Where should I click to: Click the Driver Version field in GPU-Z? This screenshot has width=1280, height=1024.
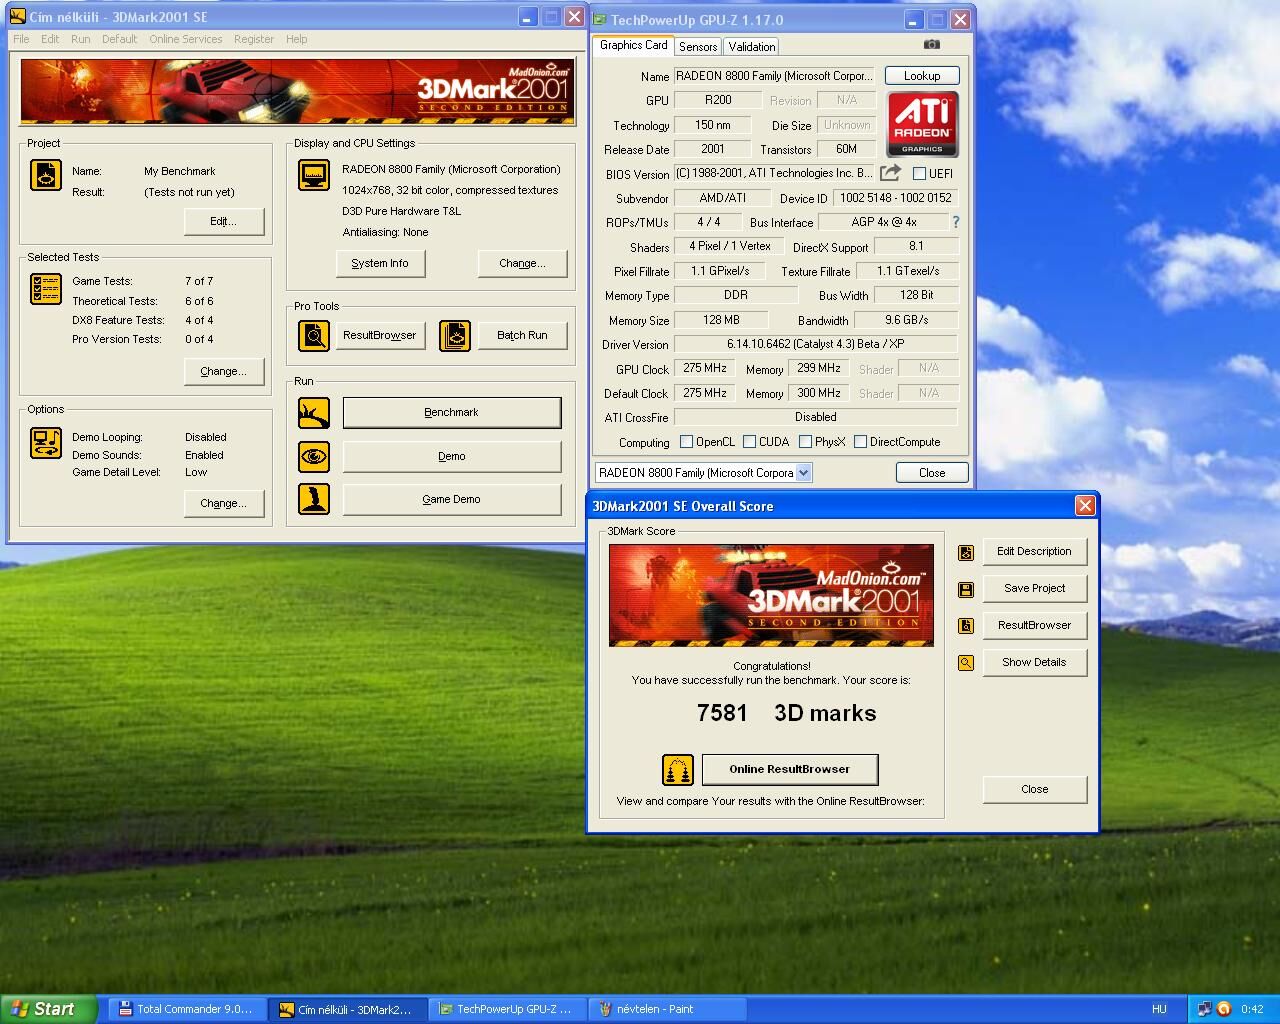pyautogui.click(x=816, y=344)
